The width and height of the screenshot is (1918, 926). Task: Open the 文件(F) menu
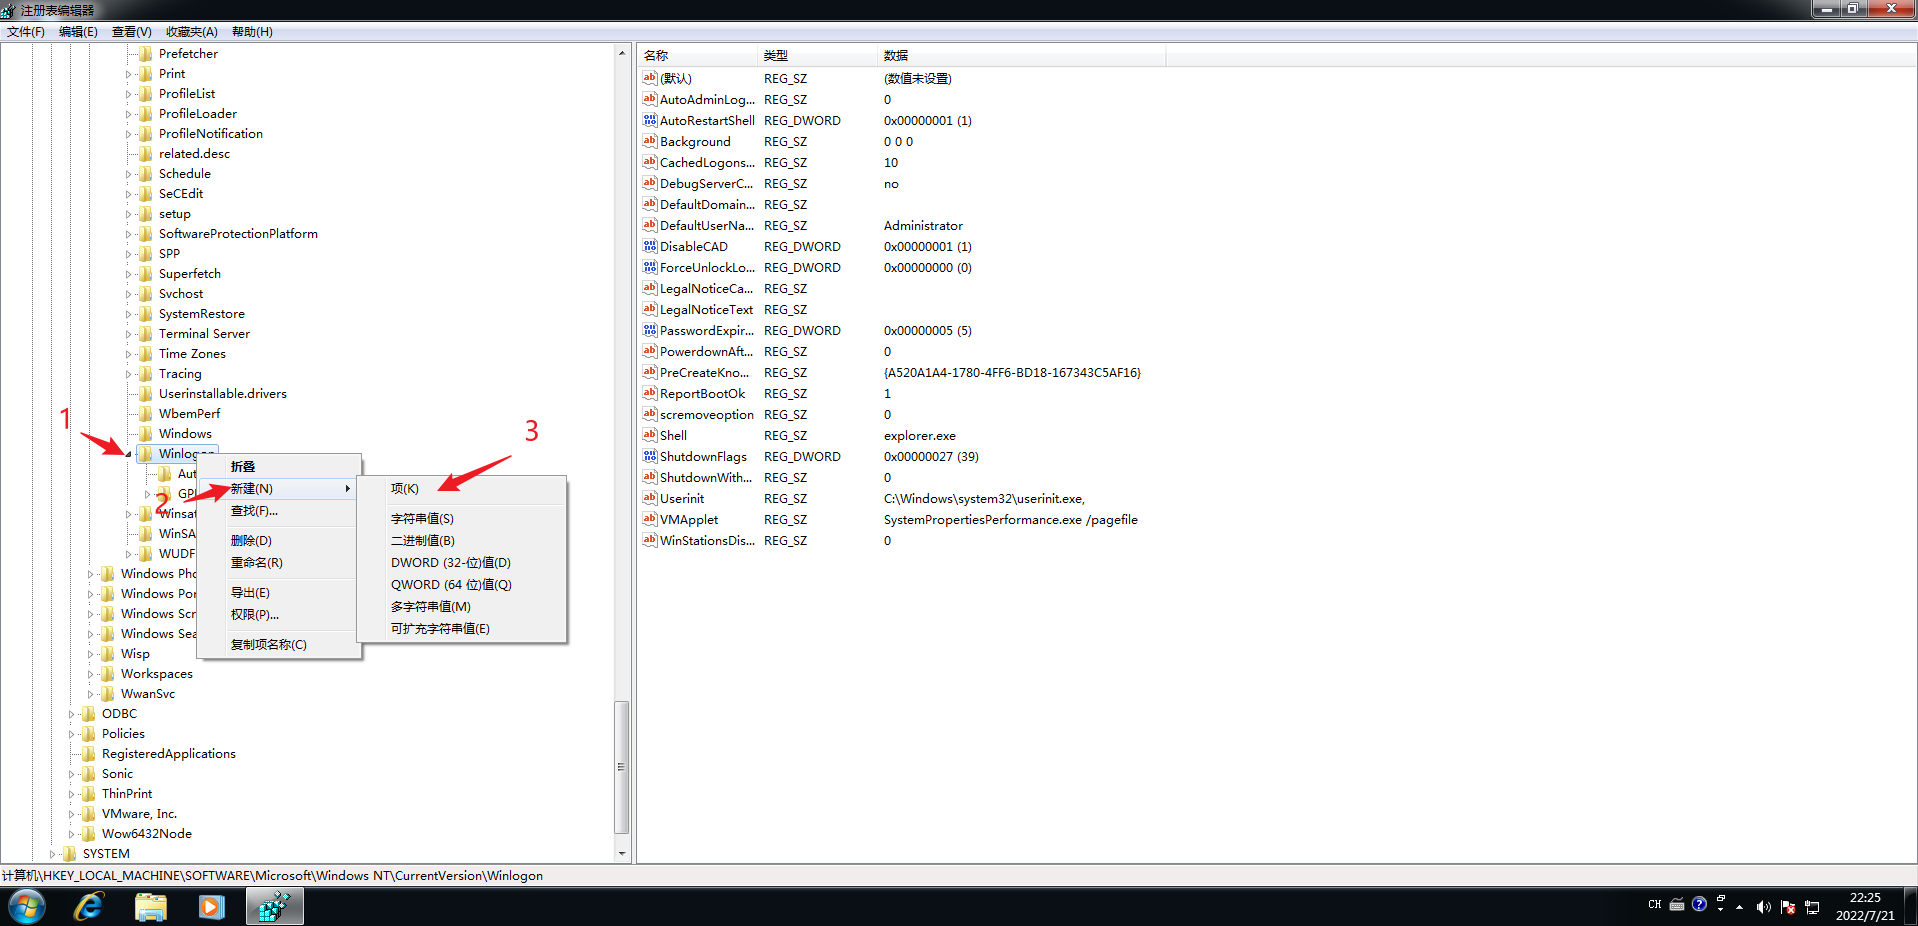pos(26,32)
